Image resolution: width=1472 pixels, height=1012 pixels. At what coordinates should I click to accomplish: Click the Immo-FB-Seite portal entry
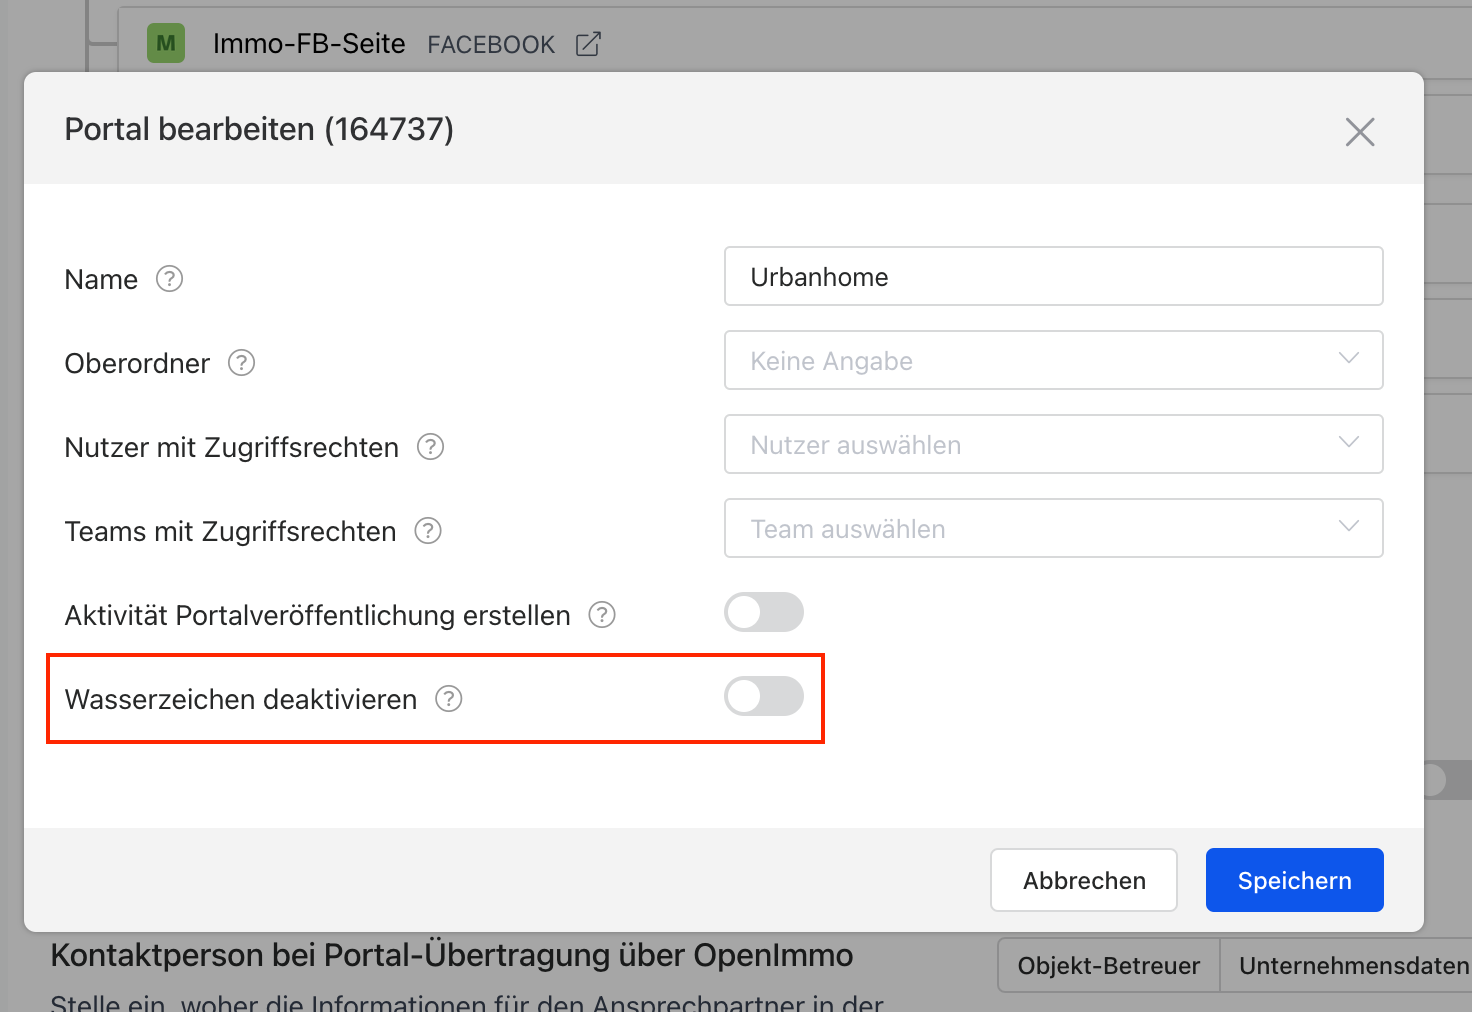309,44
